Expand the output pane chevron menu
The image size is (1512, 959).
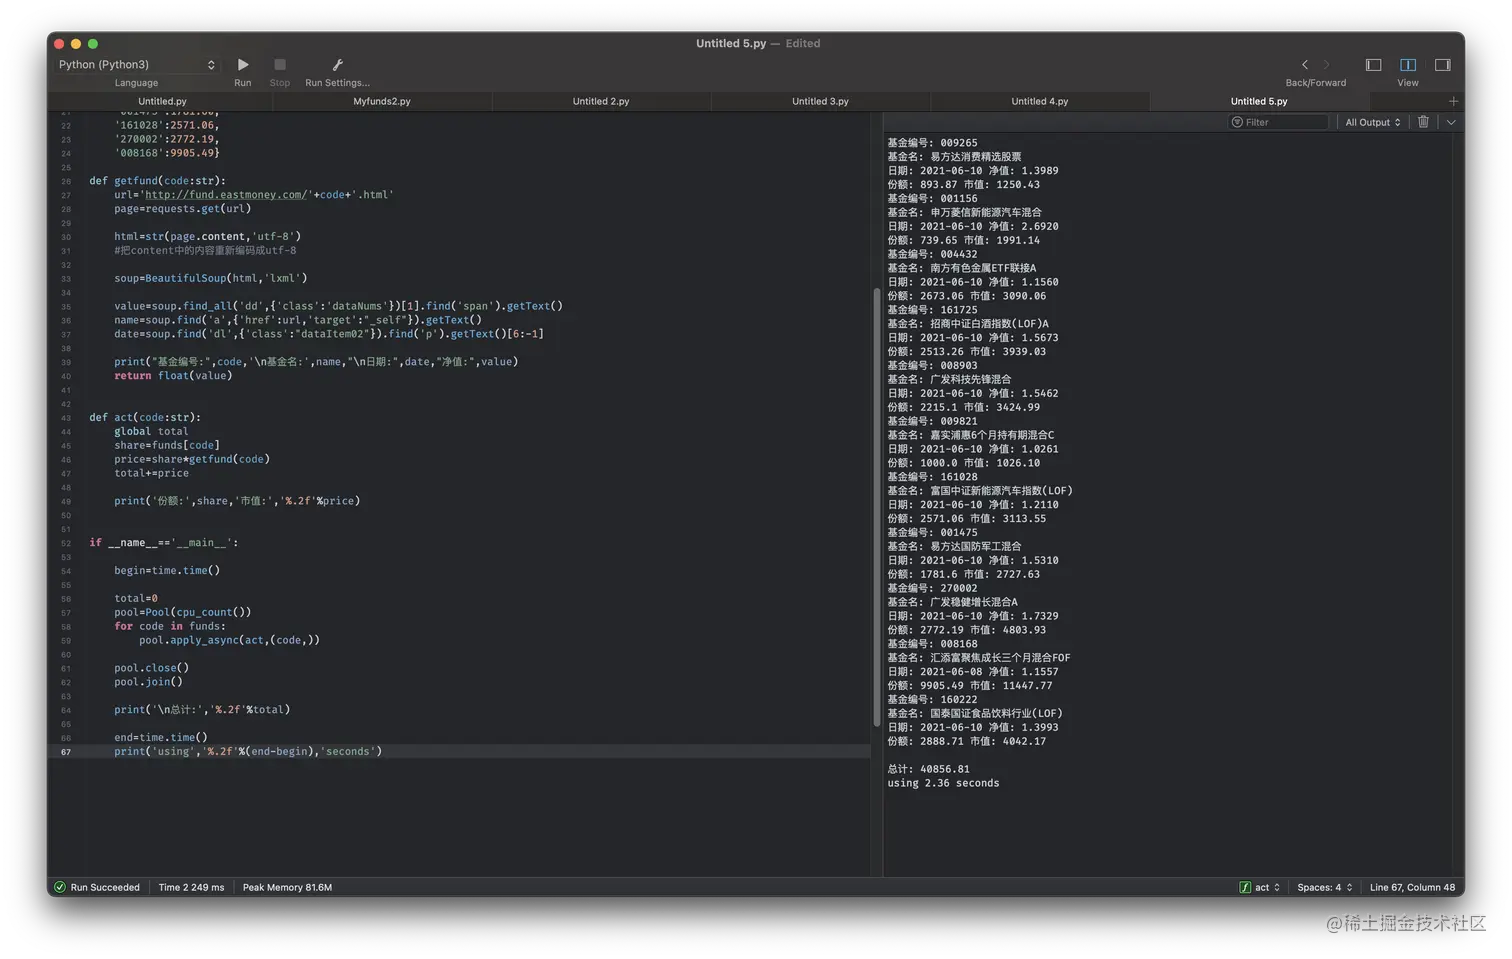coord(1451,122)
